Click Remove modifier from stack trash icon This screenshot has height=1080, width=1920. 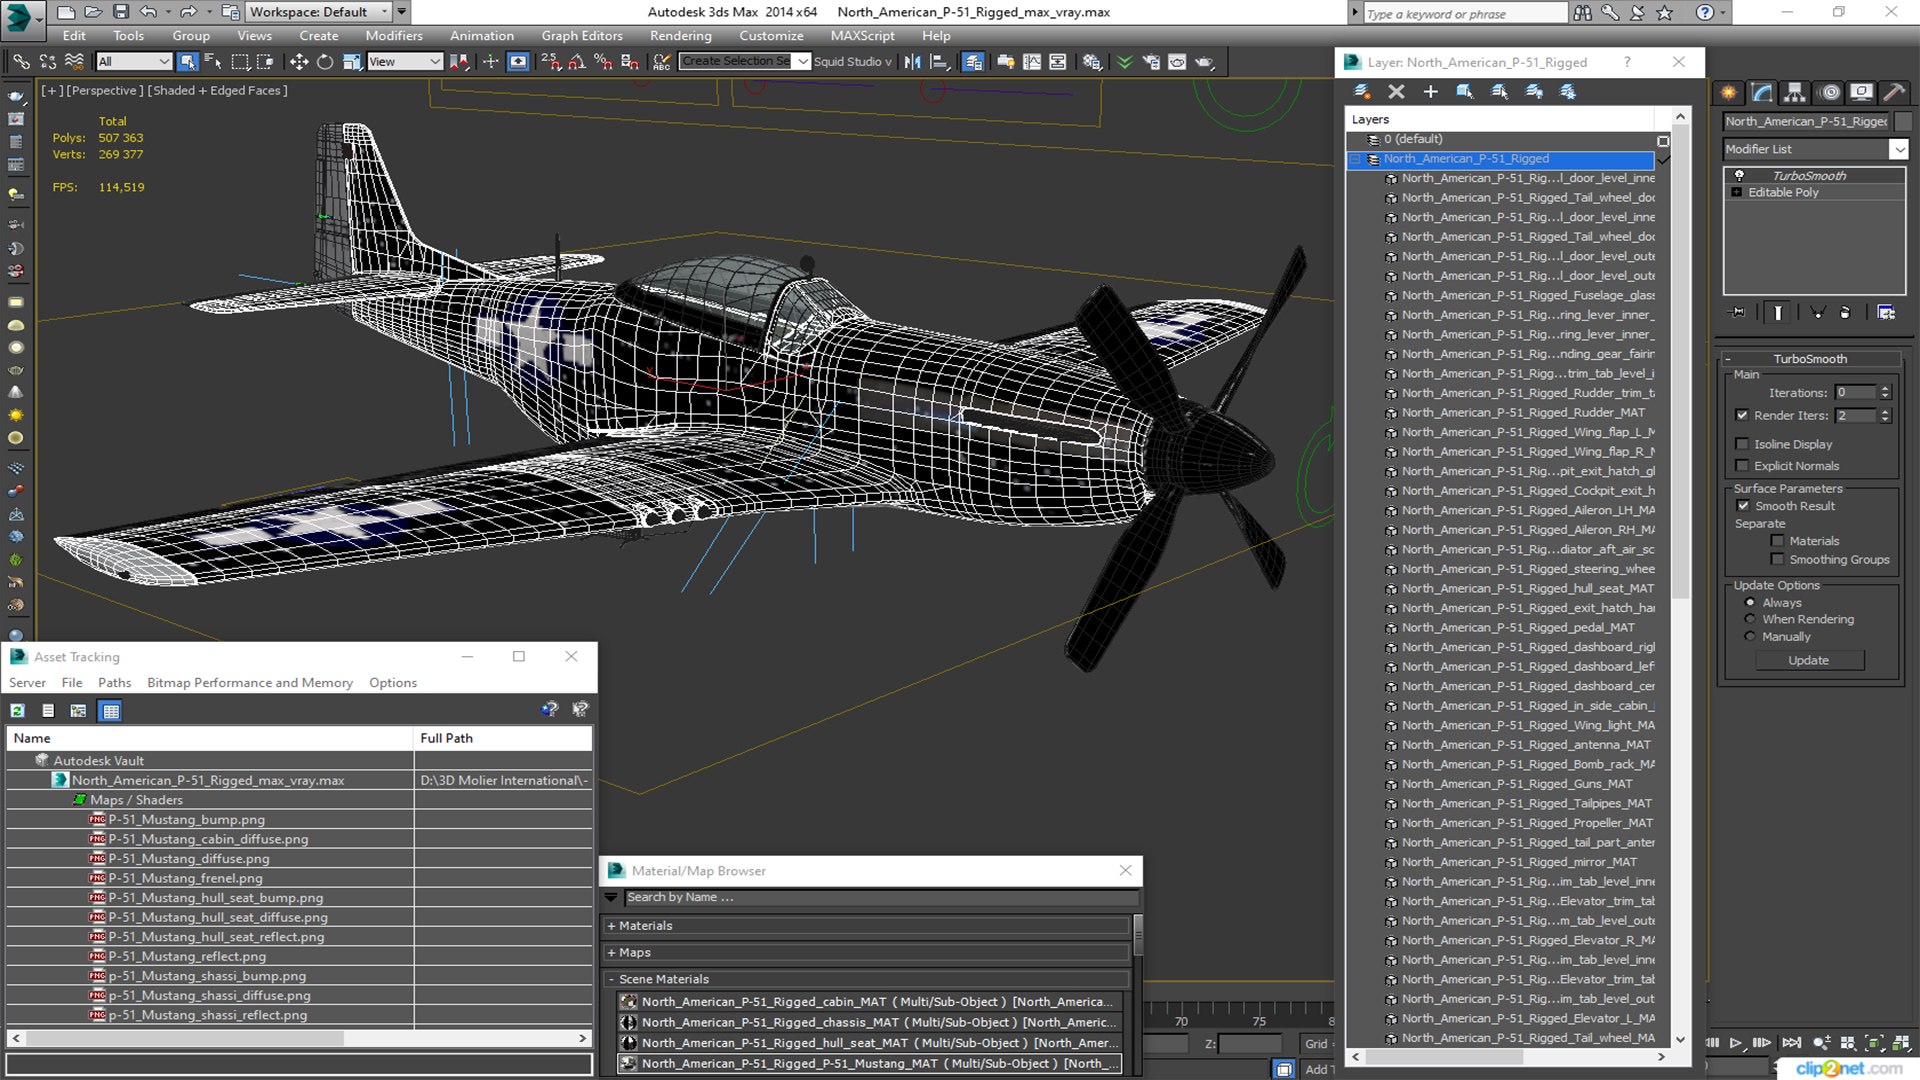(1845, 313)
